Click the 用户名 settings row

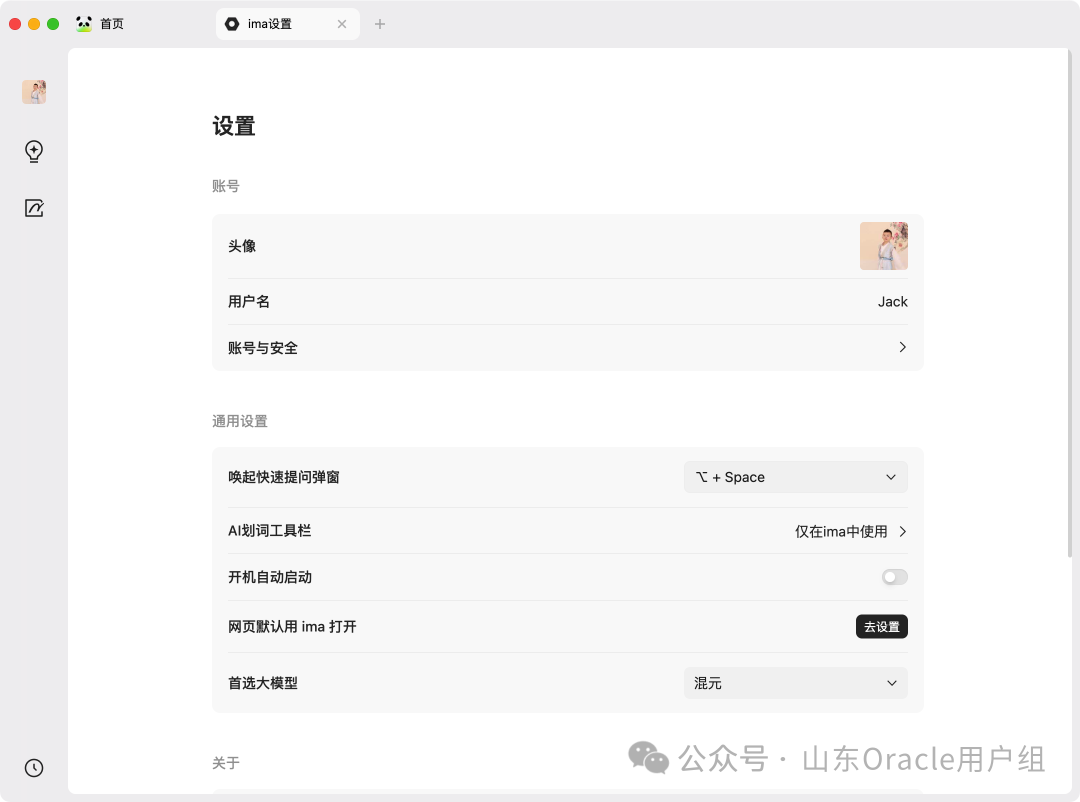tap(568, 302)
